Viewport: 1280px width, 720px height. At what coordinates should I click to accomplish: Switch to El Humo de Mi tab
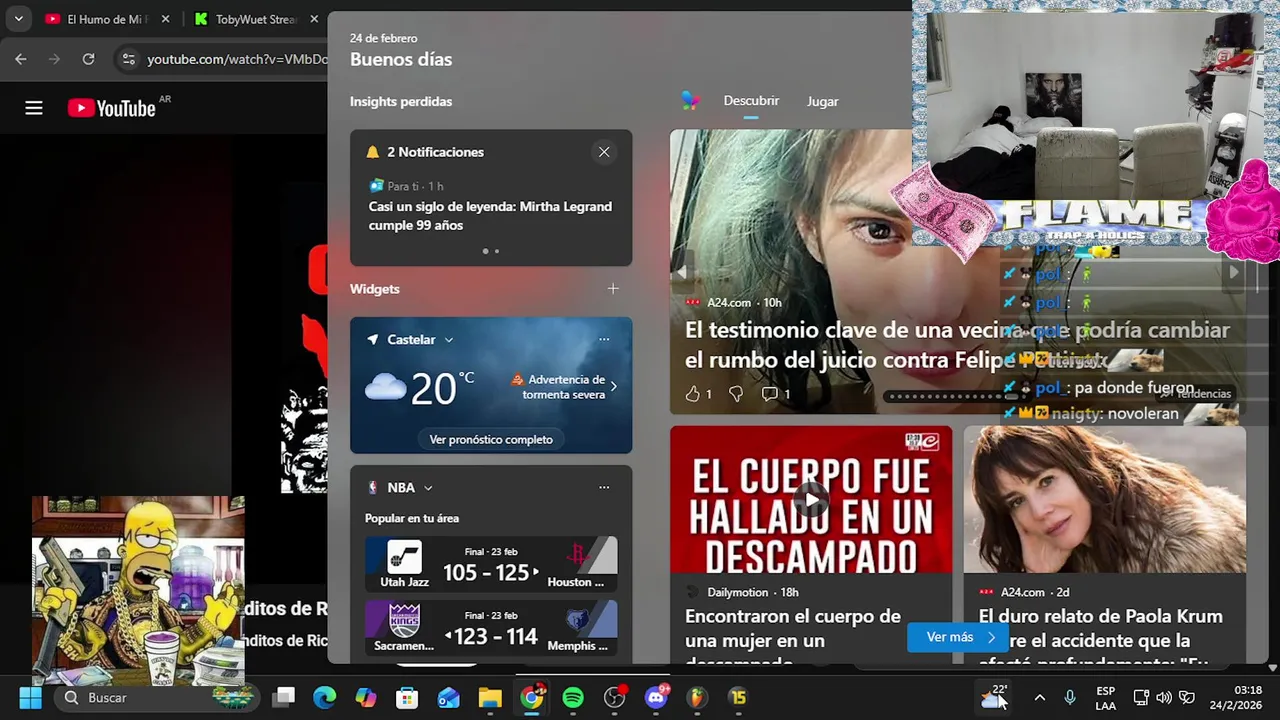[105, 19]
